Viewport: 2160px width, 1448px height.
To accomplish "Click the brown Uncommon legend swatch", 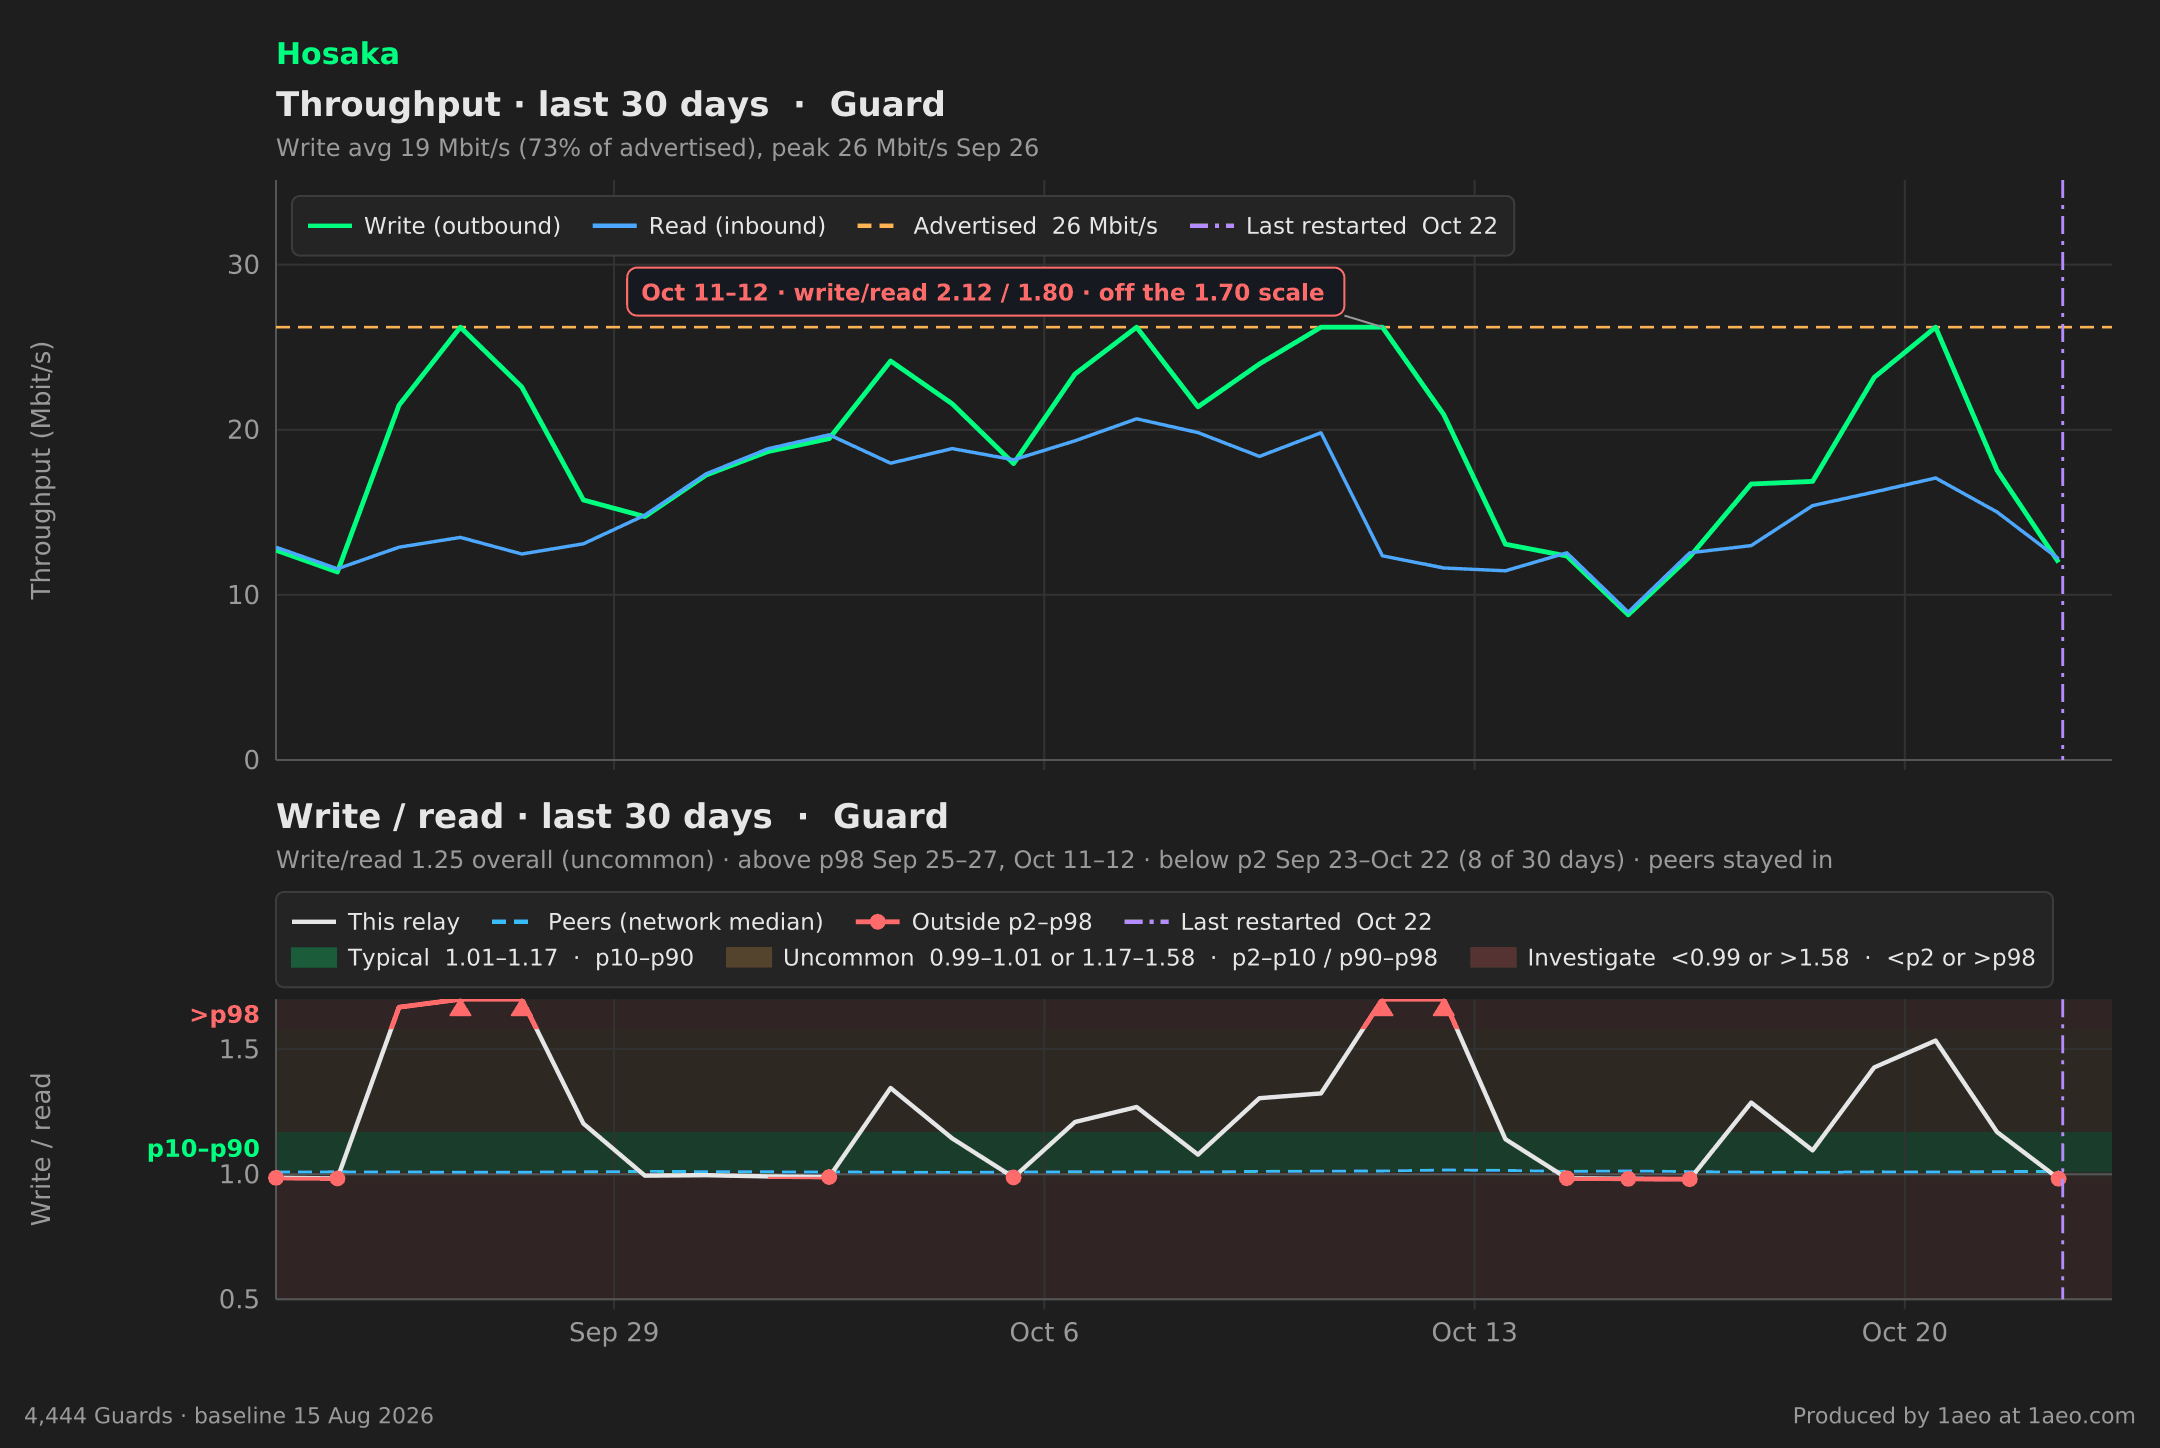I will pos(749,958).
